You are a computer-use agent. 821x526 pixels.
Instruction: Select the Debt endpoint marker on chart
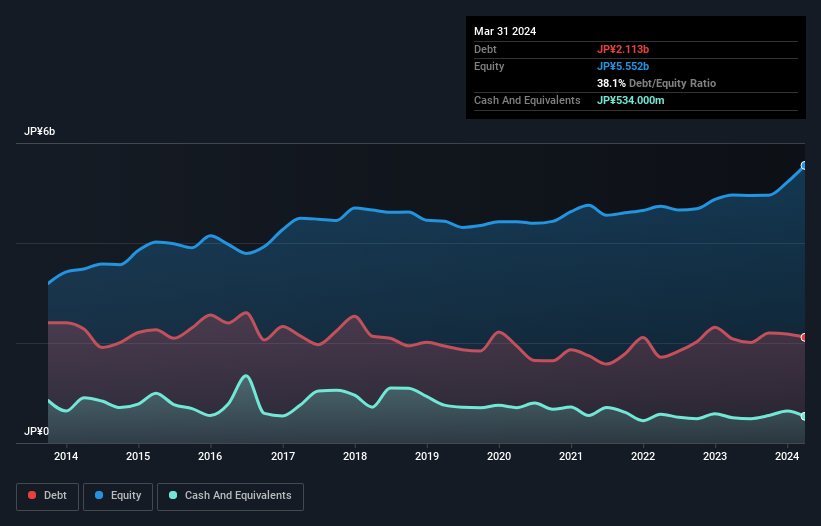click(804, 338)
